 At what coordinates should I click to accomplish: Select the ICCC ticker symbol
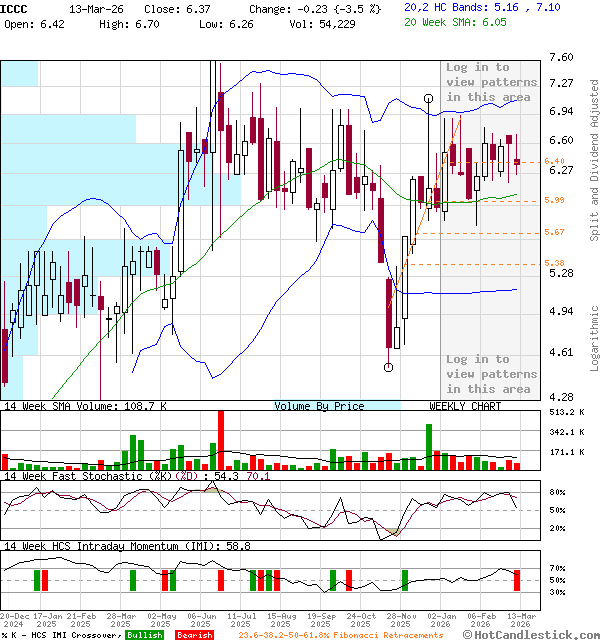pyautogui.click(x=15, y=7)
